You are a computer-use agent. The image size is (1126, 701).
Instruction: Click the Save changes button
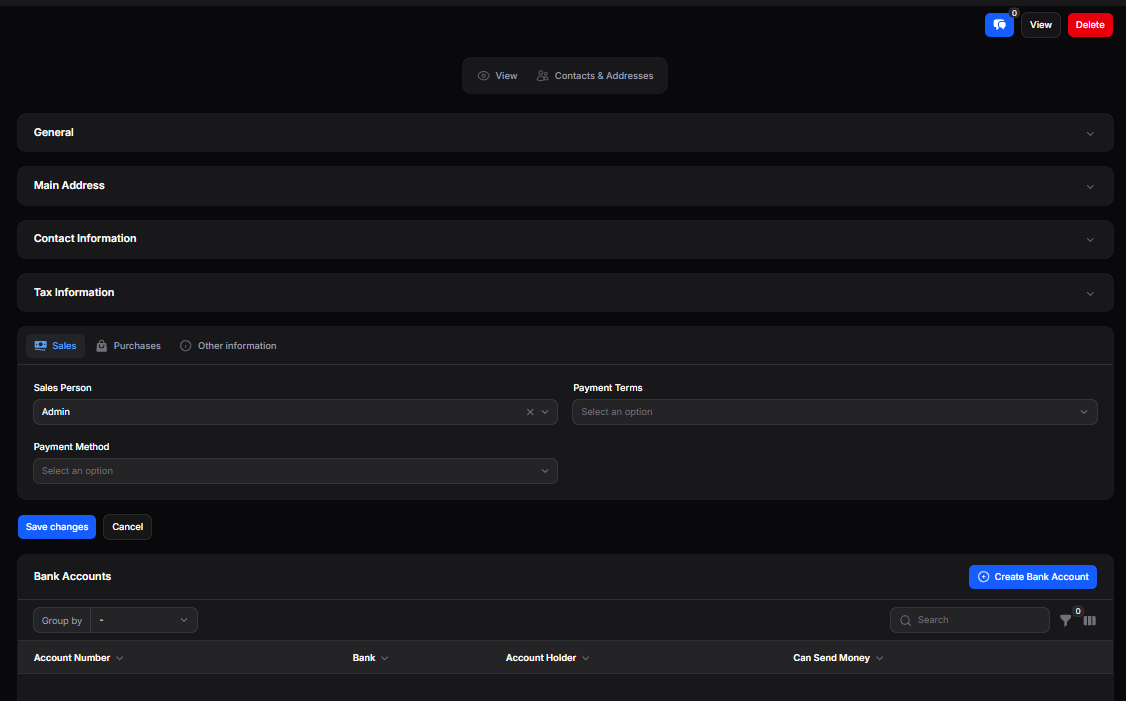tap(57, 527)
